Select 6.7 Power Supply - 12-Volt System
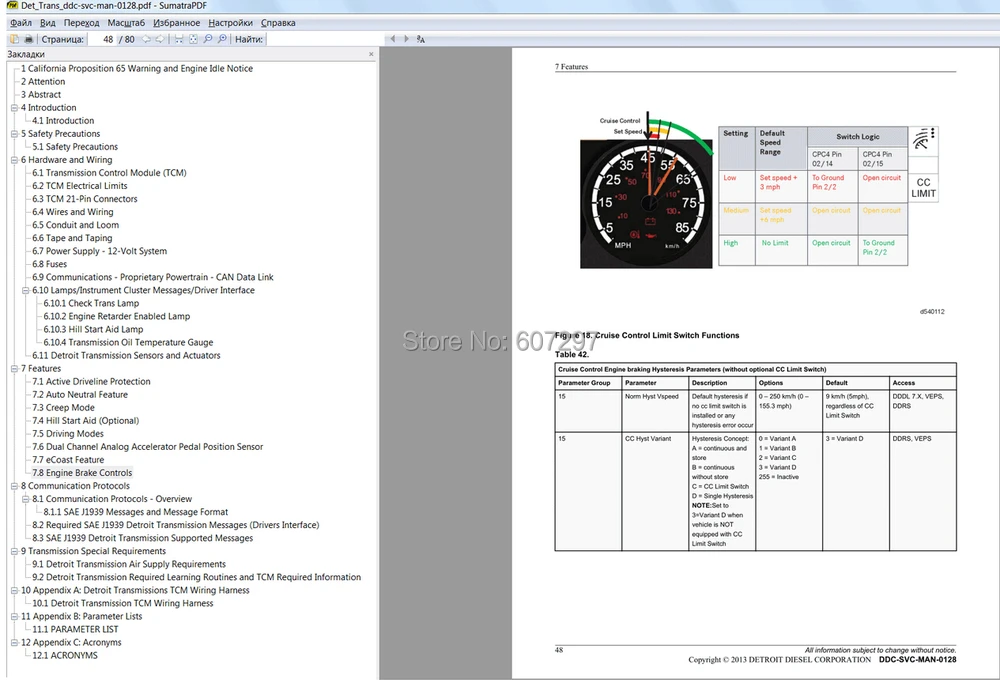This screenshot has width=1000, height=681. click(99, 251)
